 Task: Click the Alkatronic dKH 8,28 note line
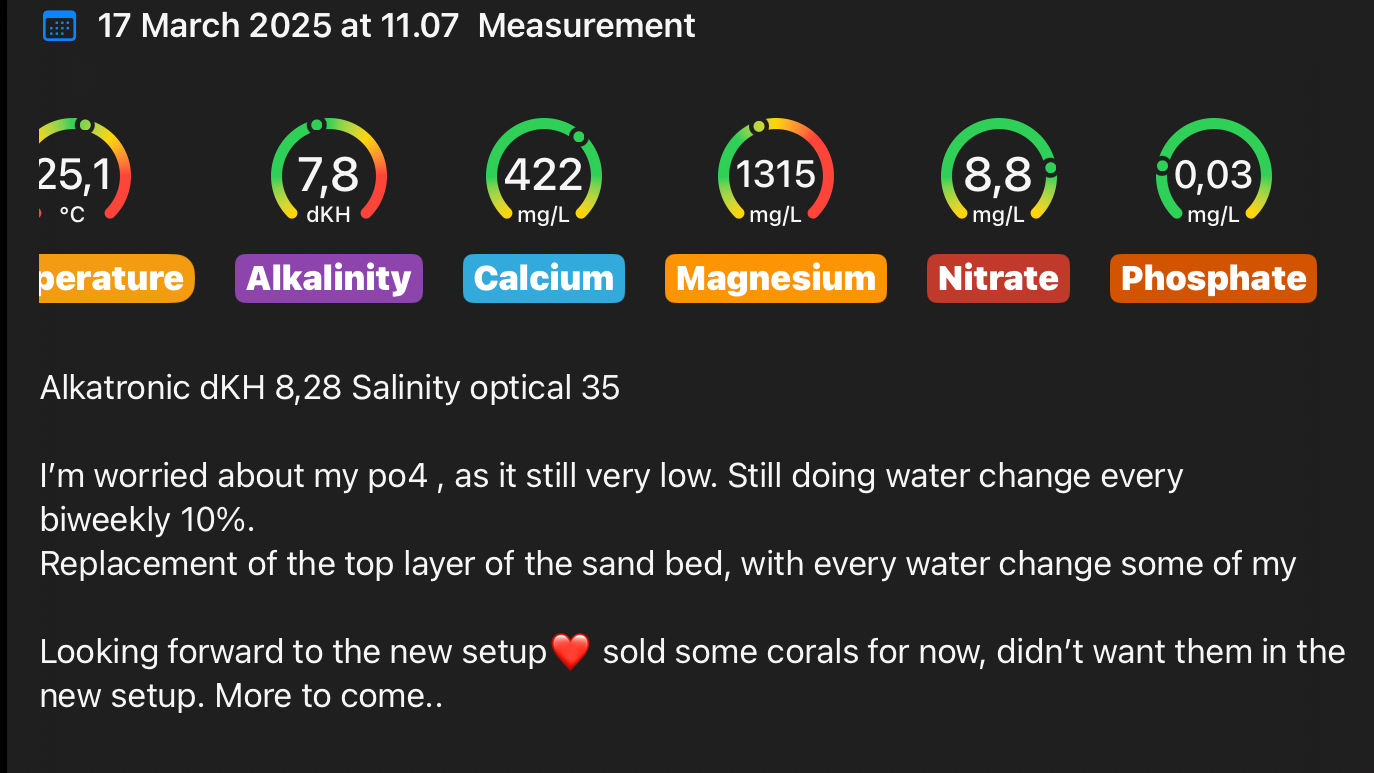[x=330, y=387]
